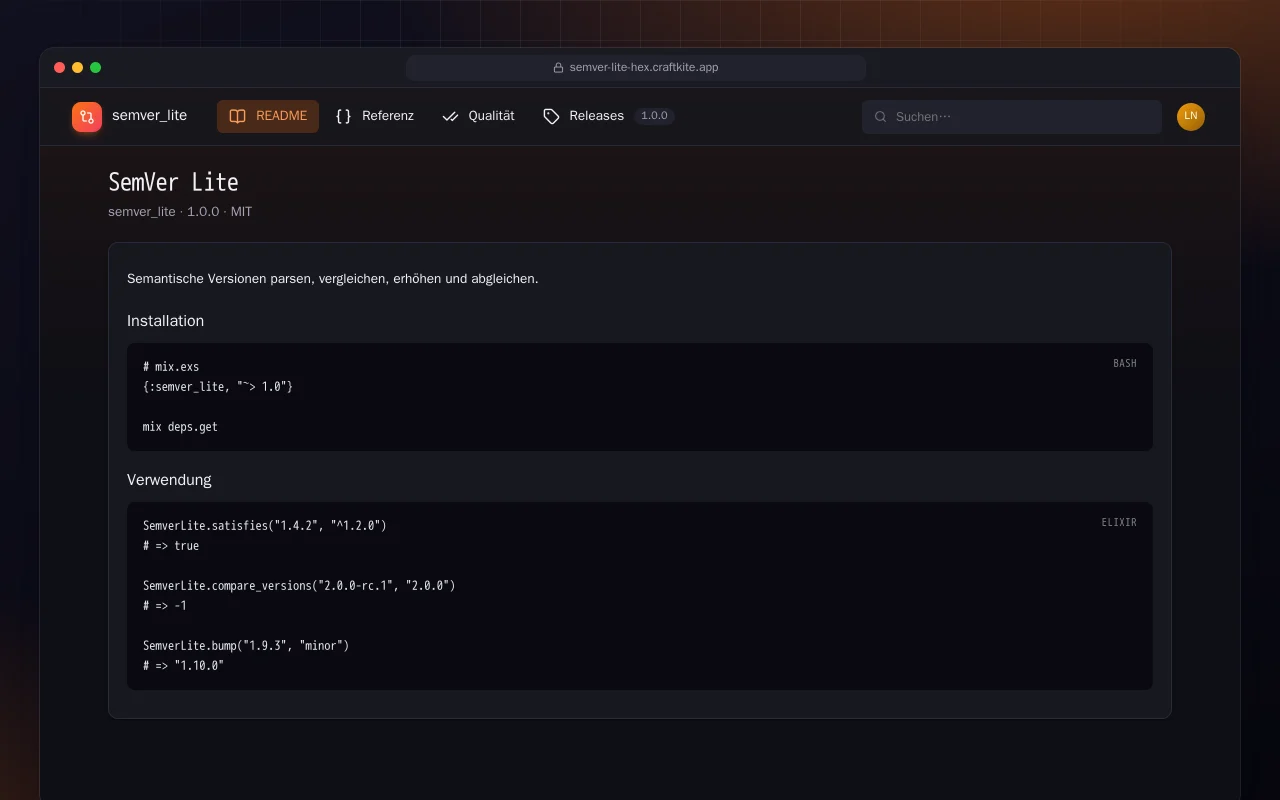Focus the Suchen search field
This screenshot has width=1280, height=800.
tap(1012, 117)
